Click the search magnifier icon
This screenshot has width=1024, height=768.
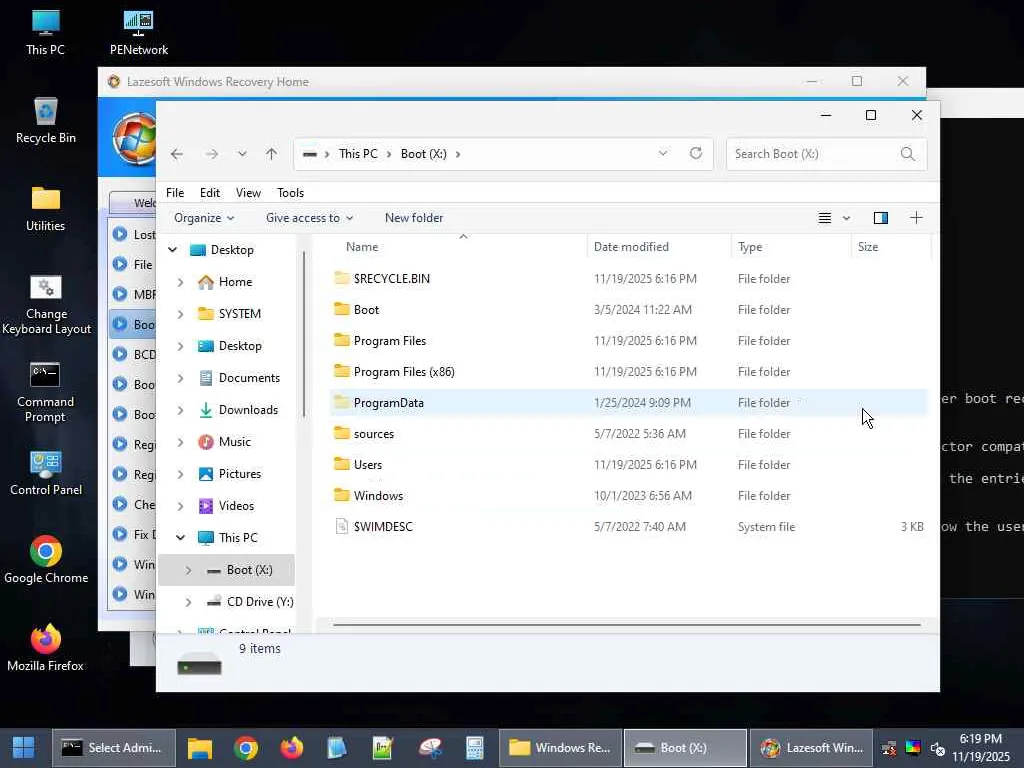[x=907, y=153]
